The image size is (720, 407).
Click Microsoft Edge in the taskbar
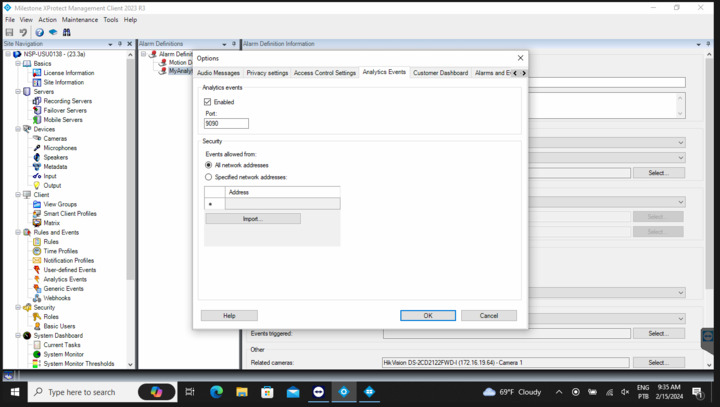click(216, 392)
